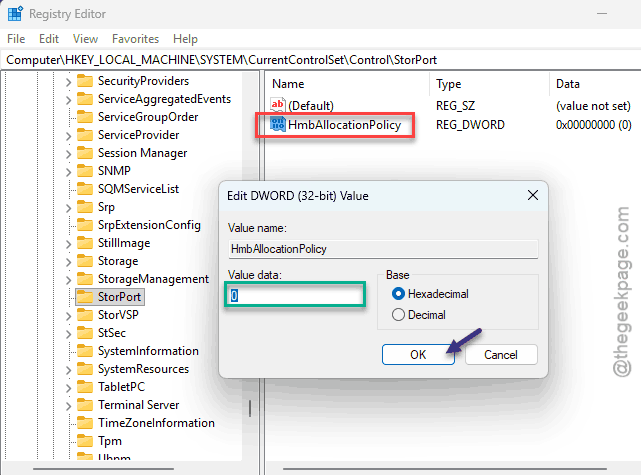
Task: Open the Favorites menu
Action: [135, 39]
